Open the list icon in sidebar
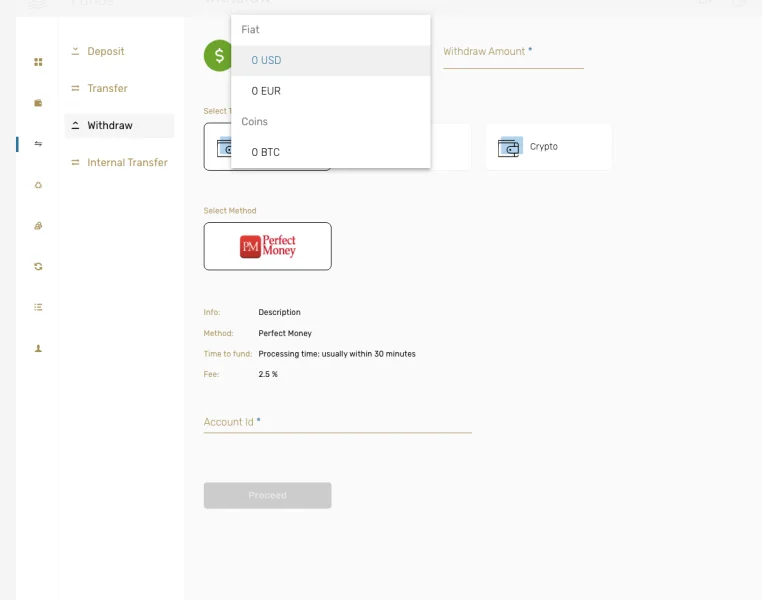 pyautogui.click(x=38, y=308)
